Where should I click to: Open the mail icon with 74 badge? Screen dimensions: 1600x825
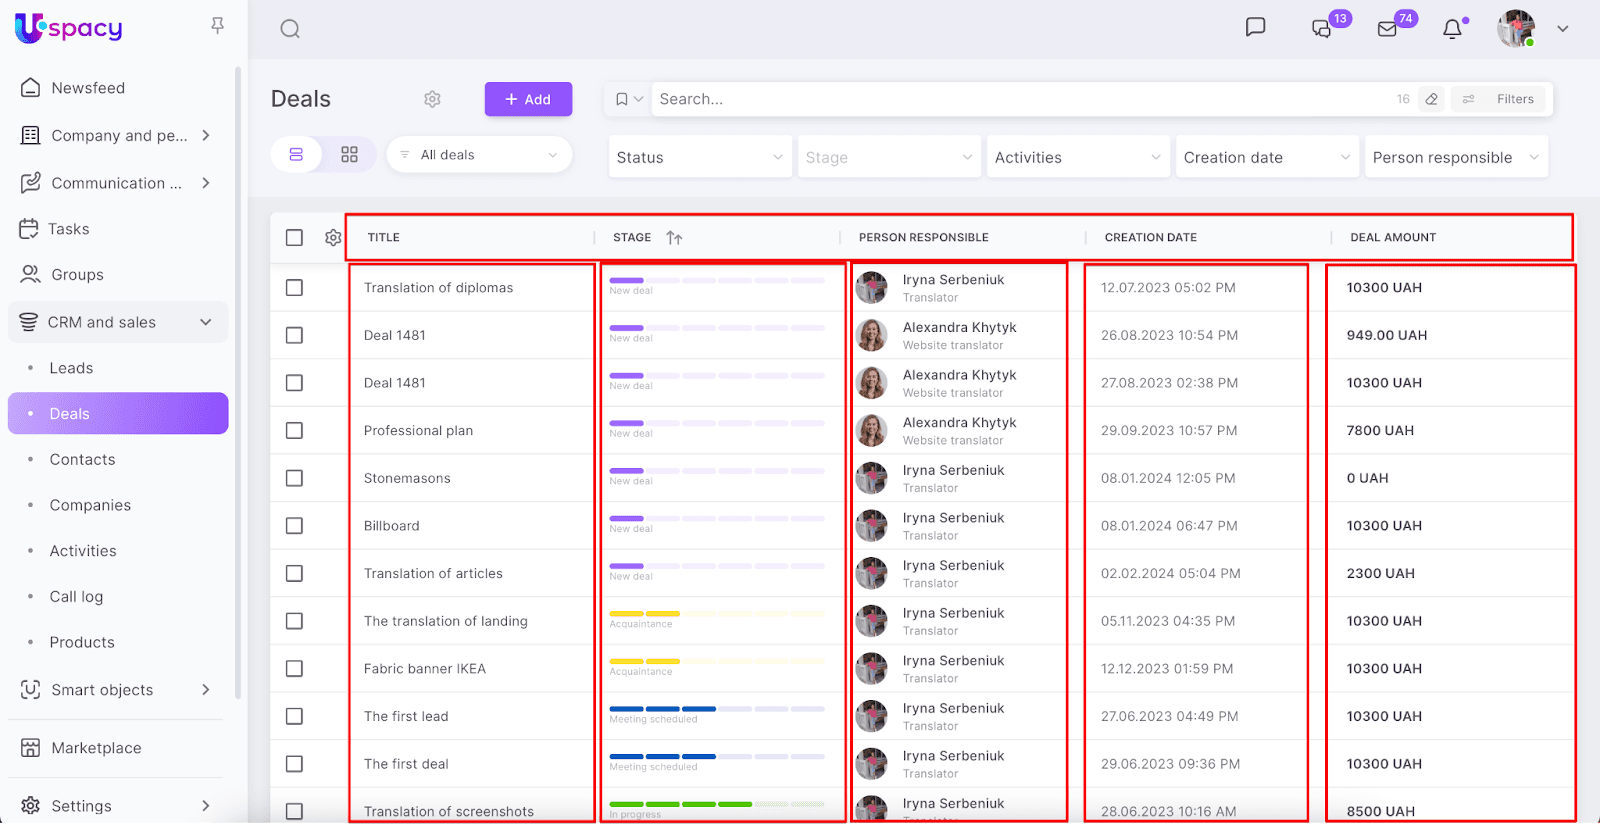coord(1388,29)
